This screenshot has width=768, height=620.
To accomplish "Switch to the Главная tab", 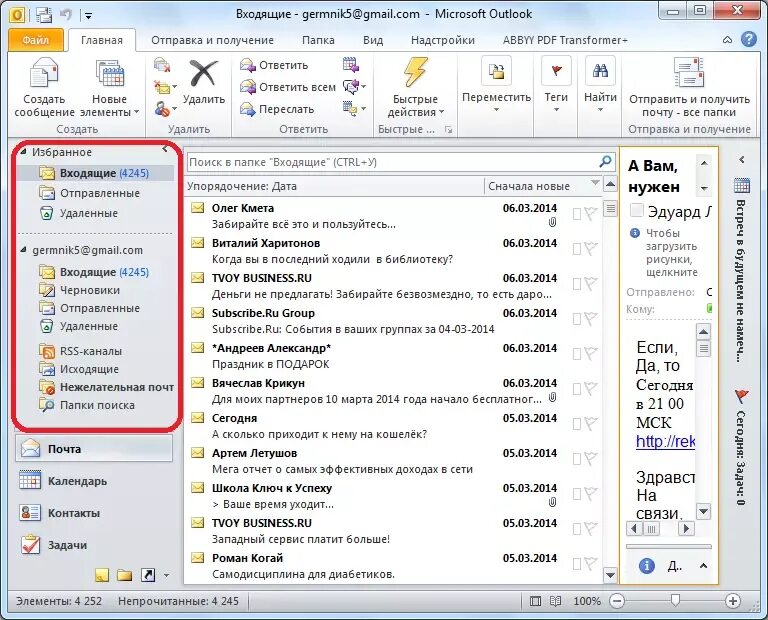I will click(102, 40).
